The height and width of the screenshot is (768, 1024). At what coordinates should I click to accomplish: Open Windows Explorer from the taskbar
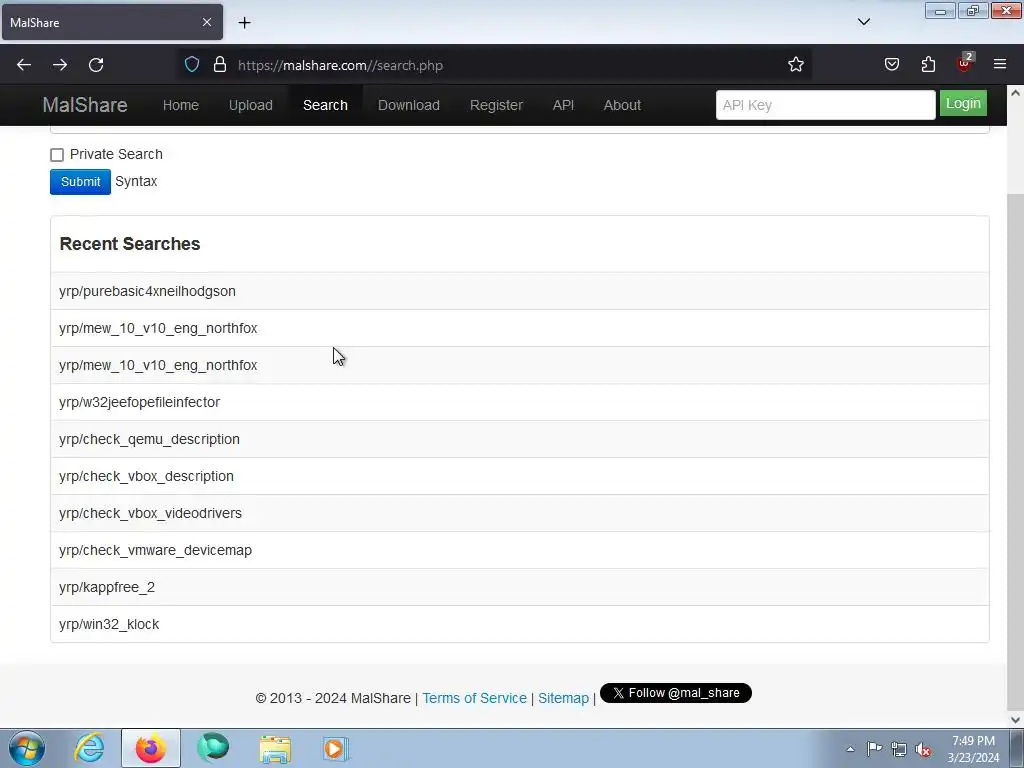tap(275, 748)
